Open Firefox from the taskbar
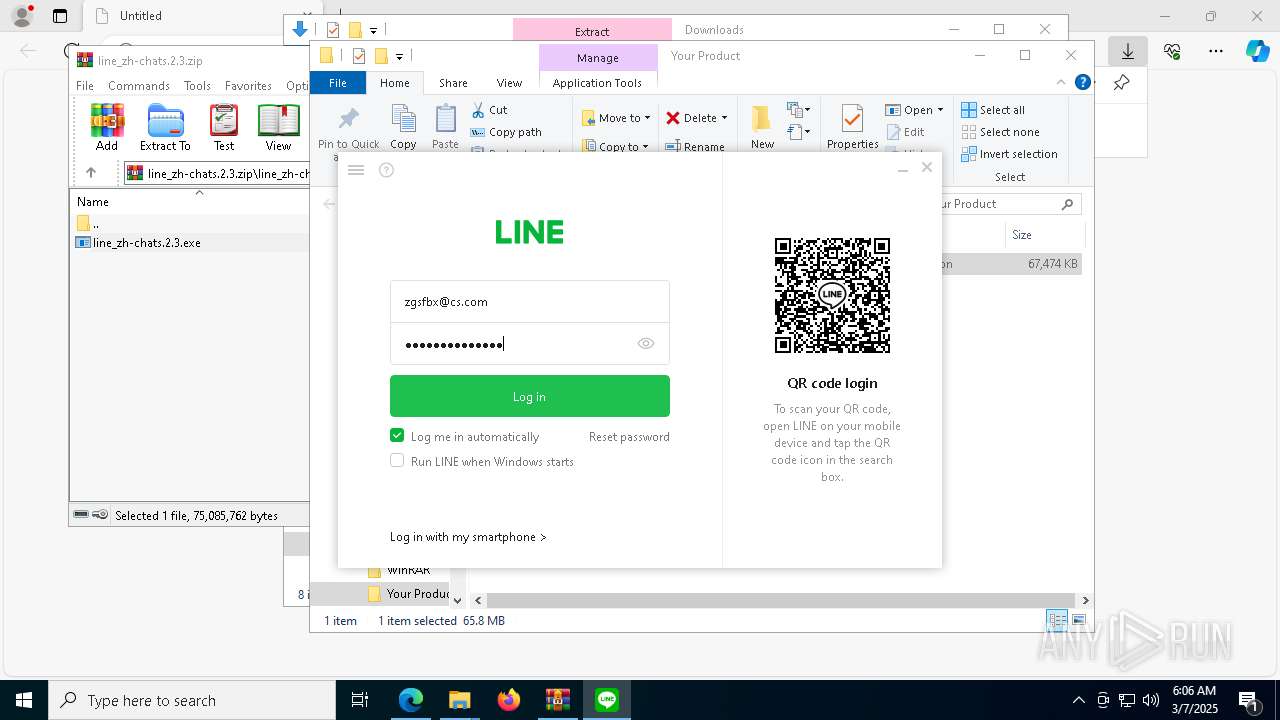The width and height of the screenshot is (1280, 720). (509, 700)
